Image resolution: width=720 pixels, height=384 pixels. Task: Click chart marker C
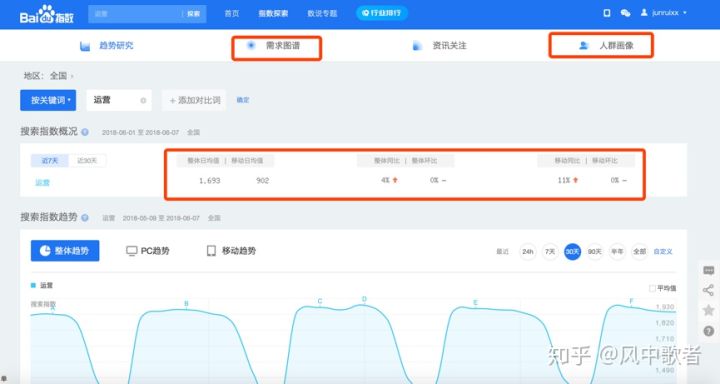coord(320,301)
